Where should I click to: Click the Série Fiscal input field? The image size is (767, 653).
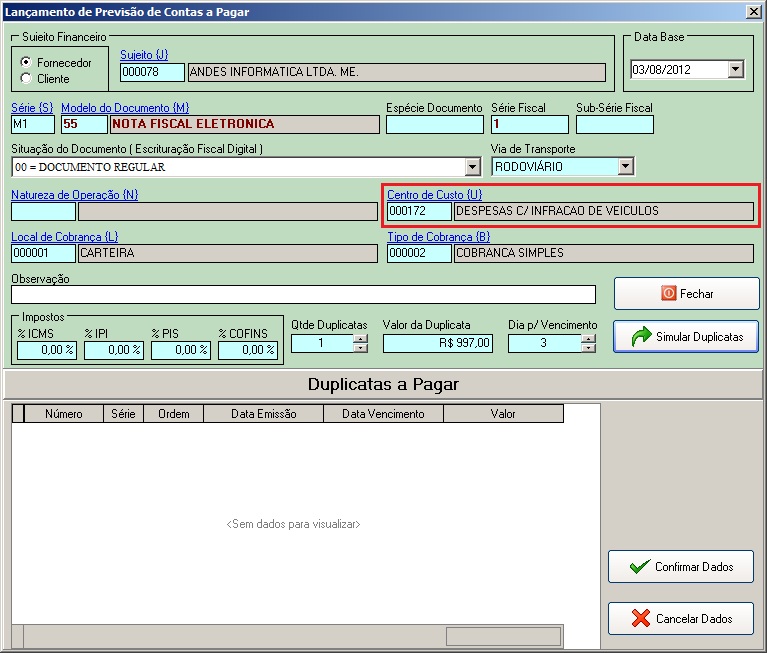pos(530,124)
